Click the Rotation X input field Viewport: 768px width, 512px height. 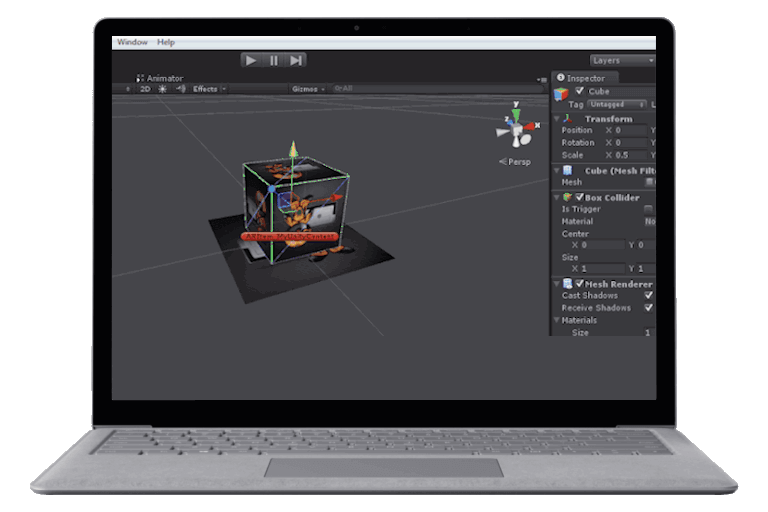[x=631, y=143]
